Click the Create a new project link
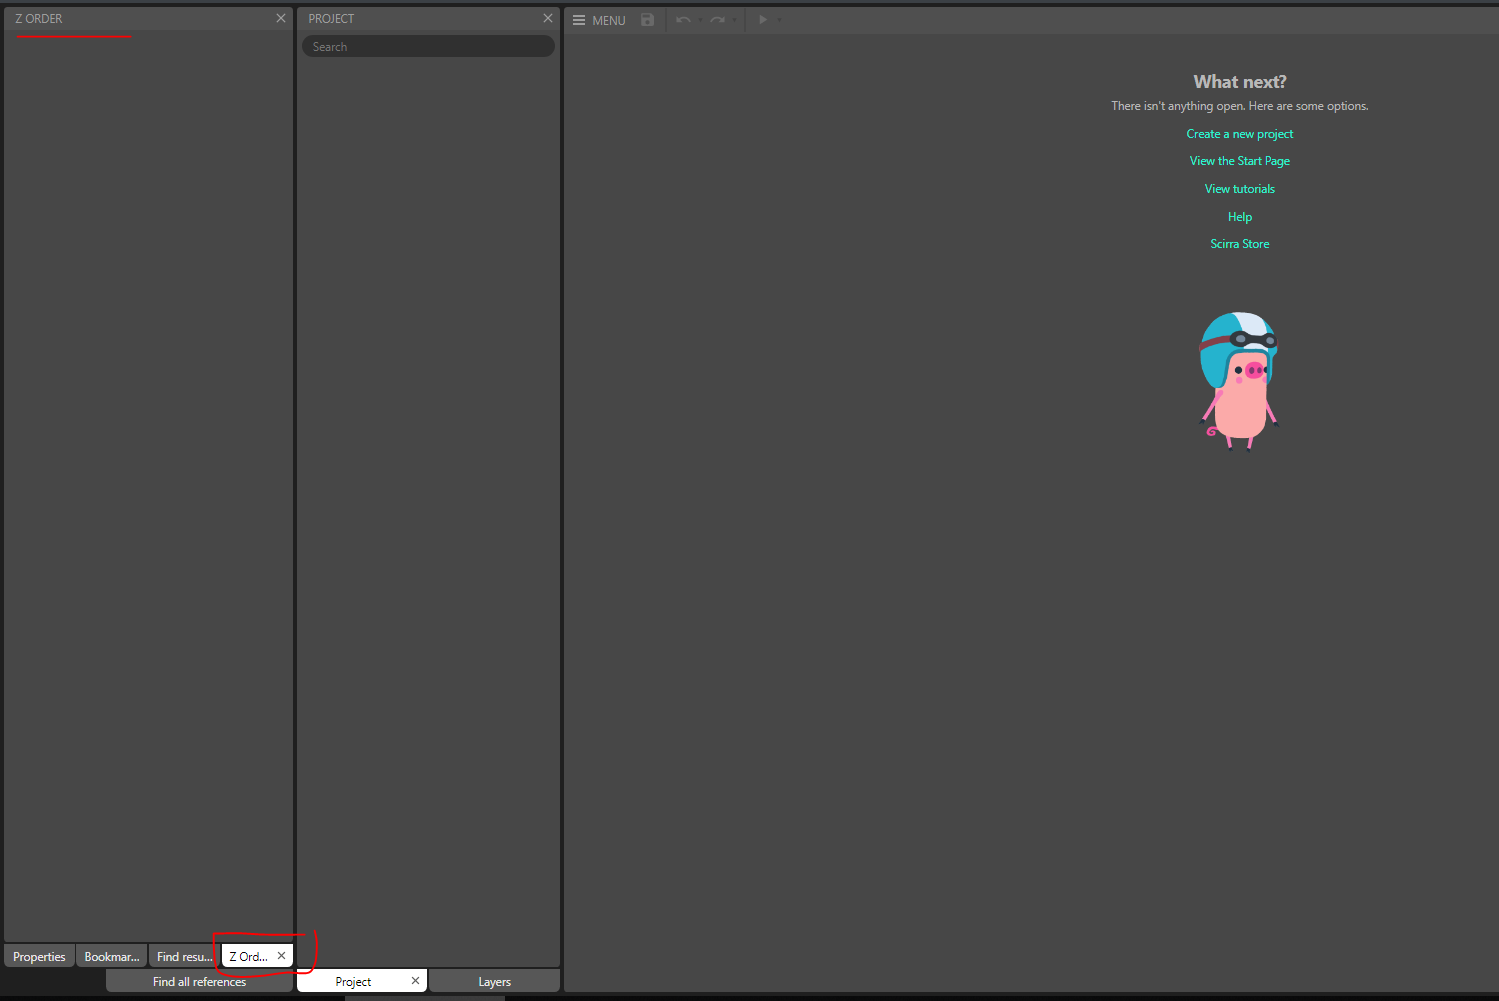The width and height of the screenshot is (1499, 1001). tap(1239, 133)
